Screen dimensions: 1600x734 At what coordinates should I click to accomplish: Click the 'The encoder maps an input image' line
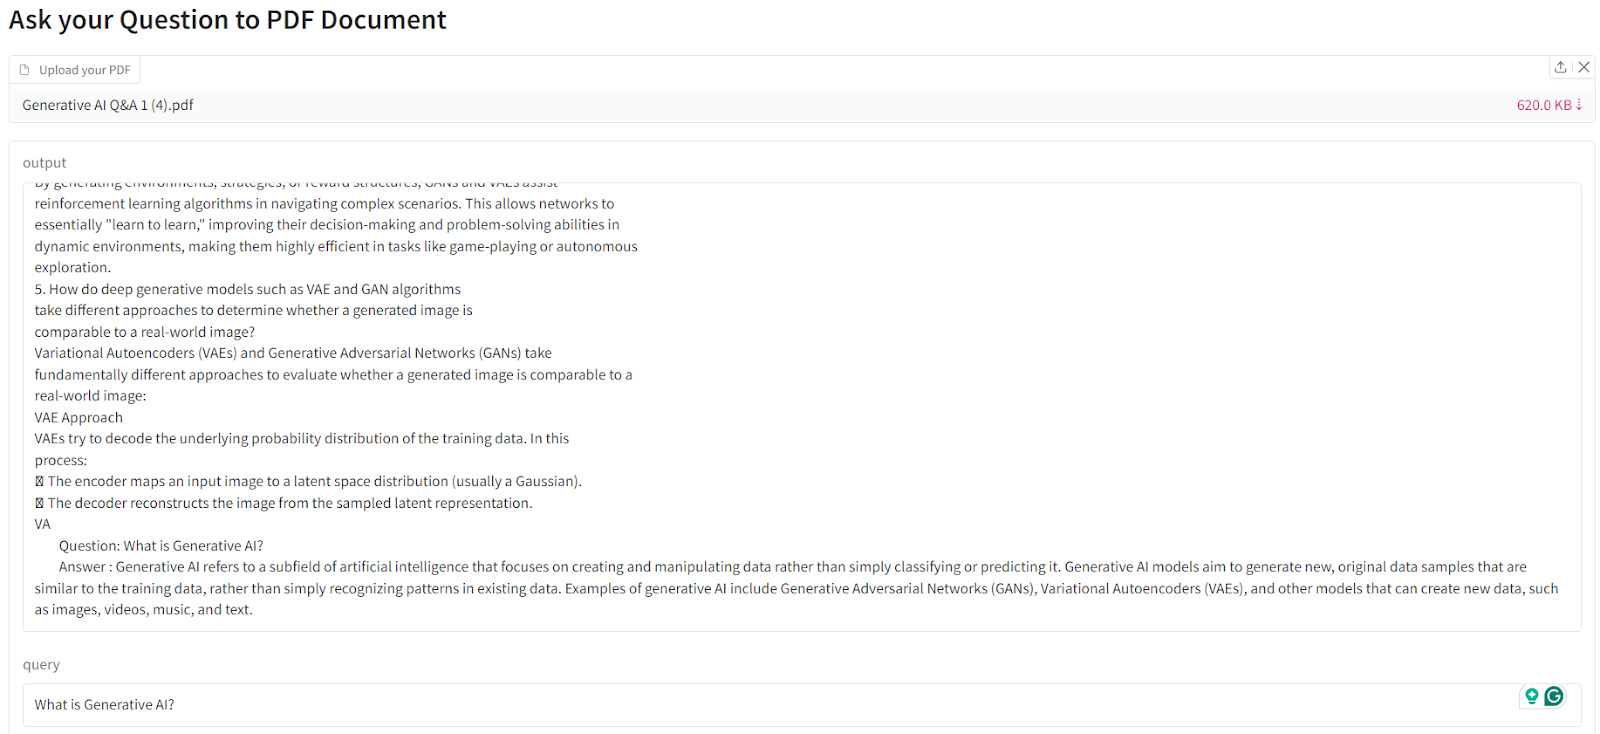tap(314, 482)
